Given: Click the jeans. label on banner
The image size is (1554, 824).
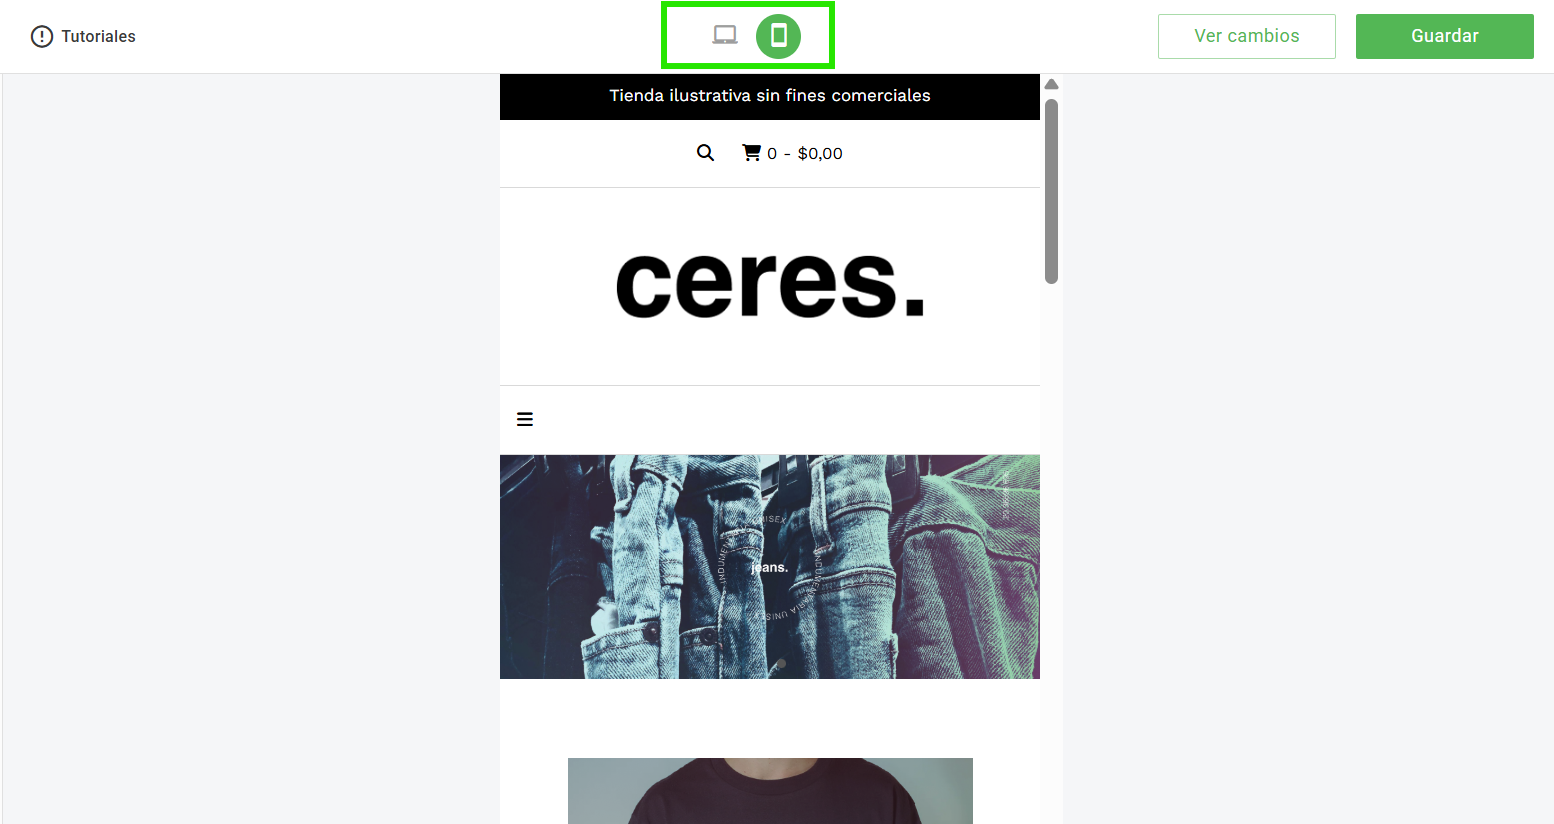Looking at the screenshot, I should pyautogui.click(x=770, y=567).
